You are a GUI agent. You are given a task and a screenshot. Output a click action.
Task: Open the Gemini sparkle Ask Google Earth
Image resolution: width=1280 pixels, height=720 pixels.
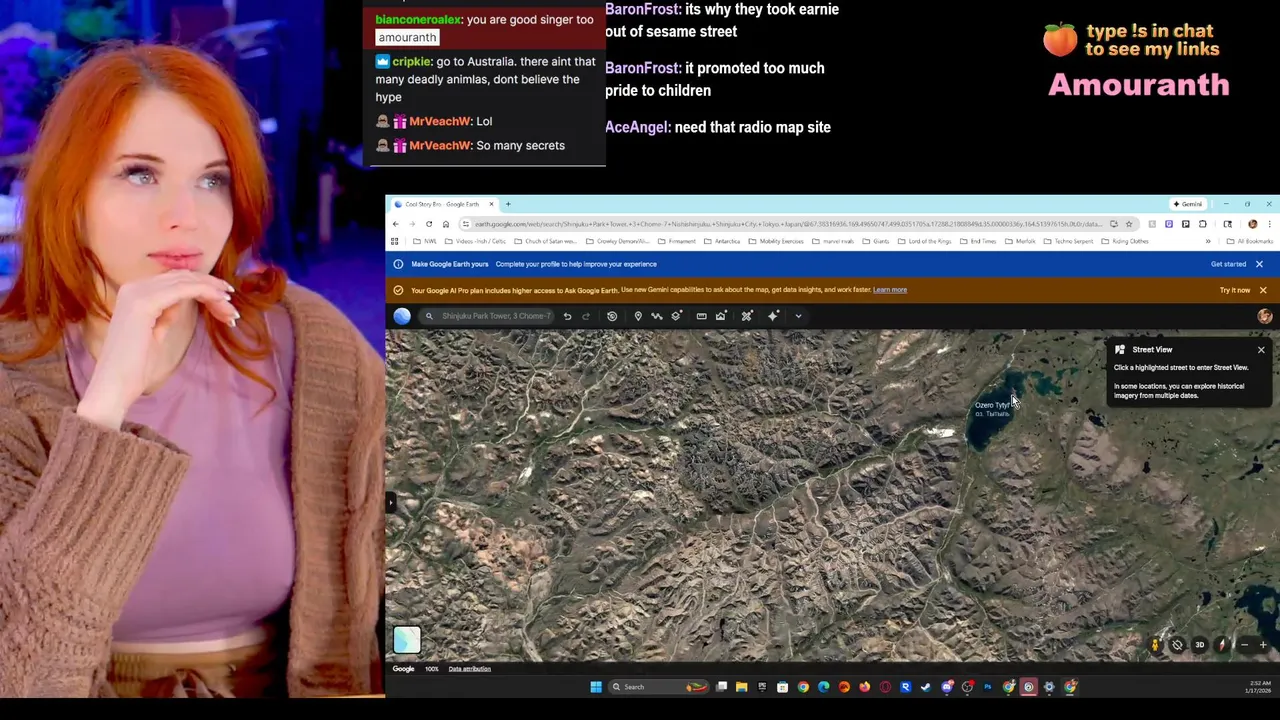(x=773, y=316)
